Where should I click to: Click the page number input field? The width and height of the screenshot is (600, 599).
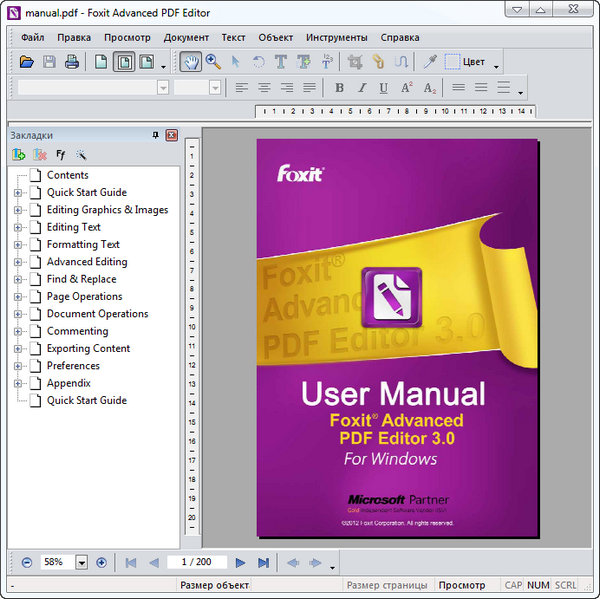pos(197,563)
